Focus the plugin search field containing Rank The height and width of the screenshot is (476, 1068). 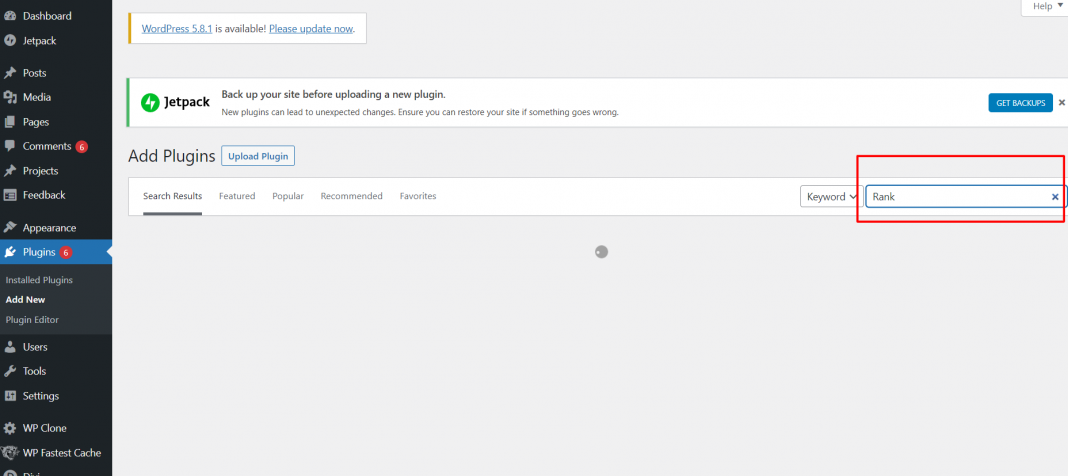(967, 196)
